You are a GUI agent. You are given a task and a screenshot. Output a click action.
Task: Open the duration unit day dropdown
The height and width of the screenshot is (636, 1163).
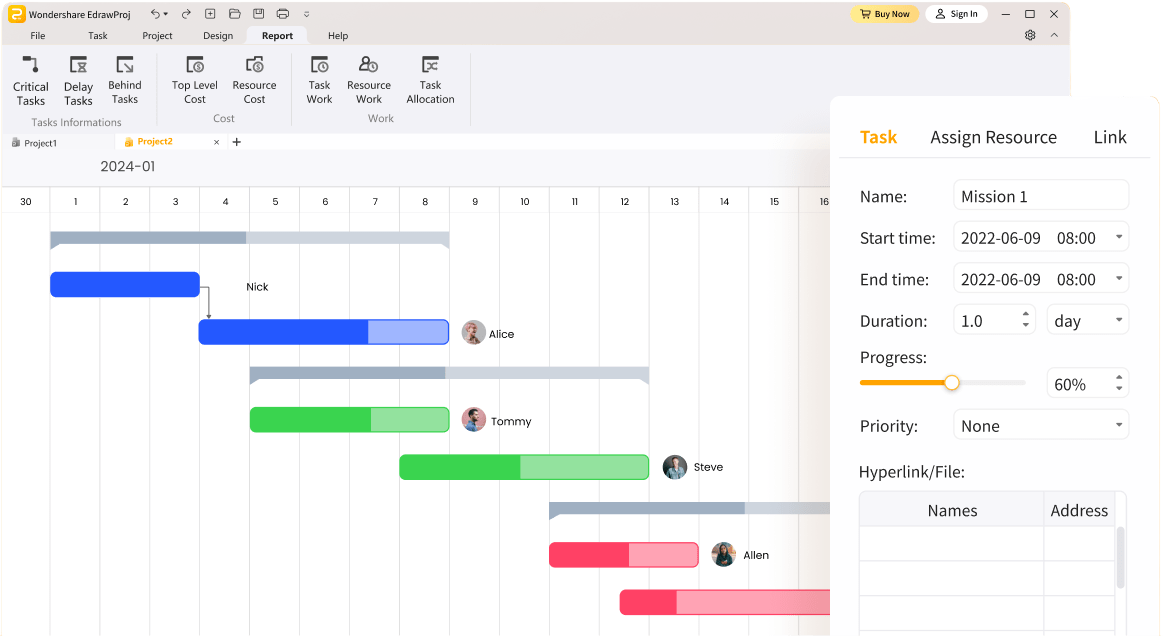click(x=1087, y=321)
